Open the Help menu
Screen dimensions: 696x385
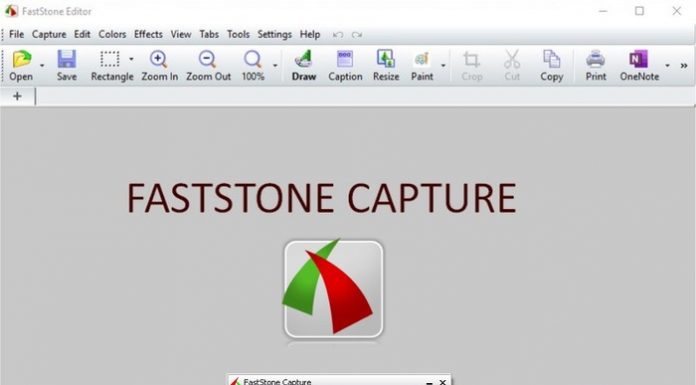coord(310,34)
